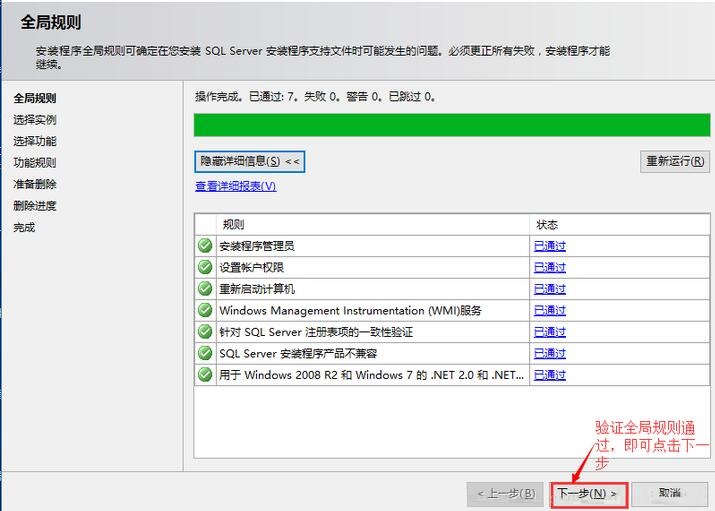The height and width of the screenshot is (511, 715).
Task: Click 用于 Windows 2008 R2 rule text
Action: [371, 375]
